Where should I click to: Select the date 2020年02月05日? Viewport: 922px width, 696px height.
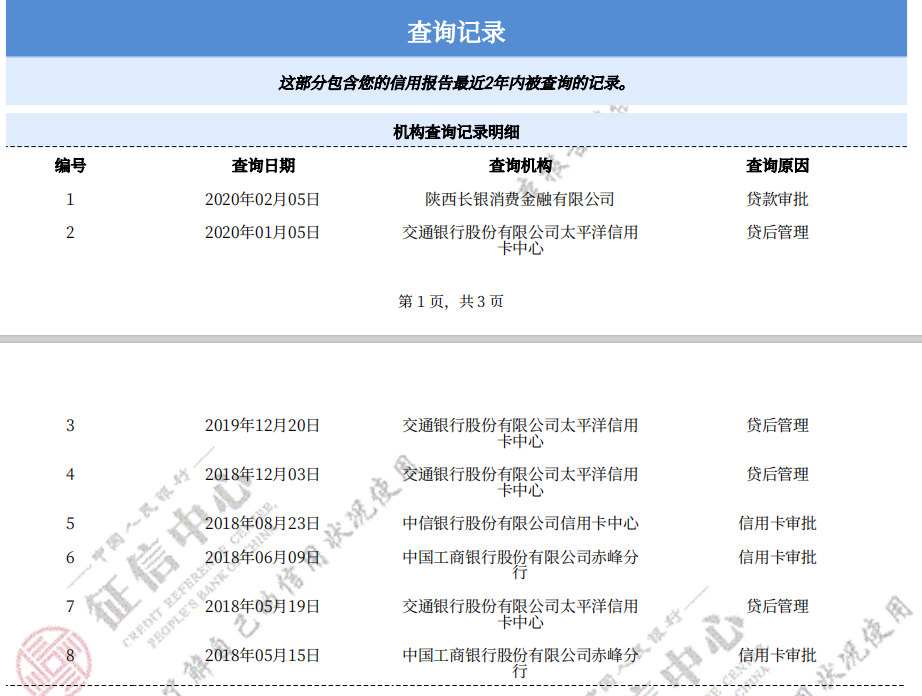point(262,199)
